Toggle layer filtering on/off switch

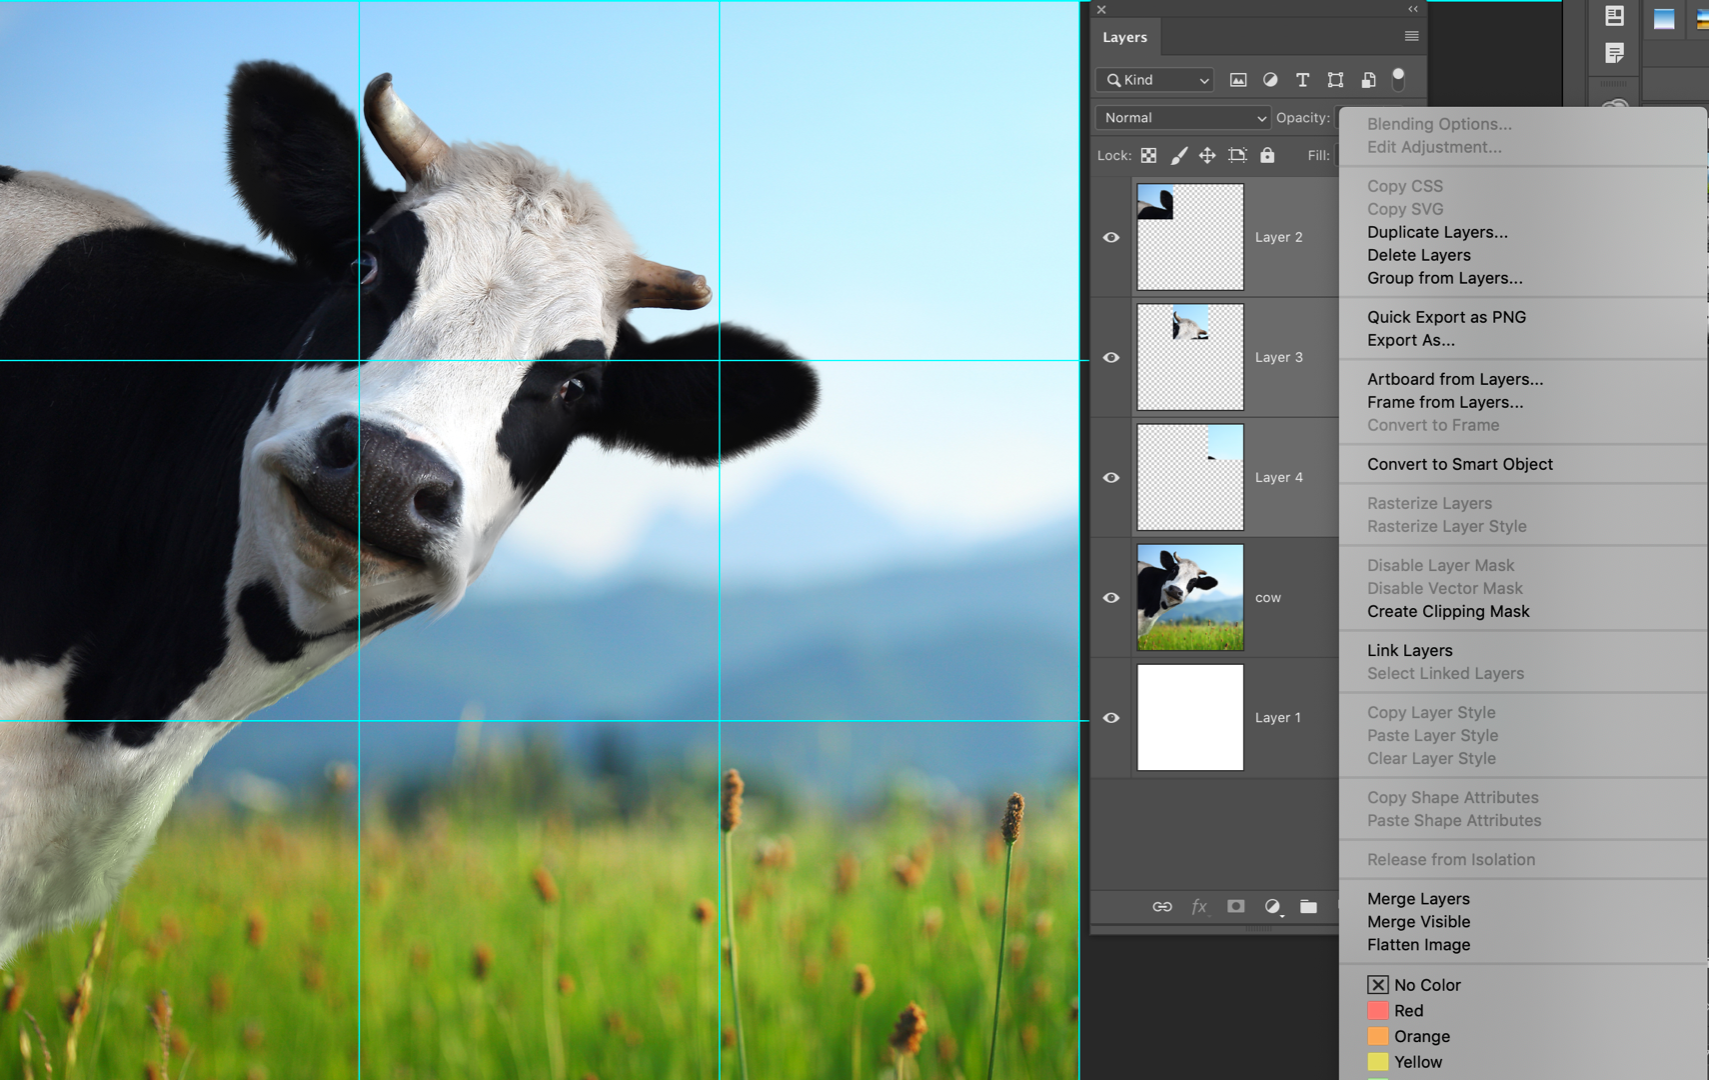[x=1398, y=78]
